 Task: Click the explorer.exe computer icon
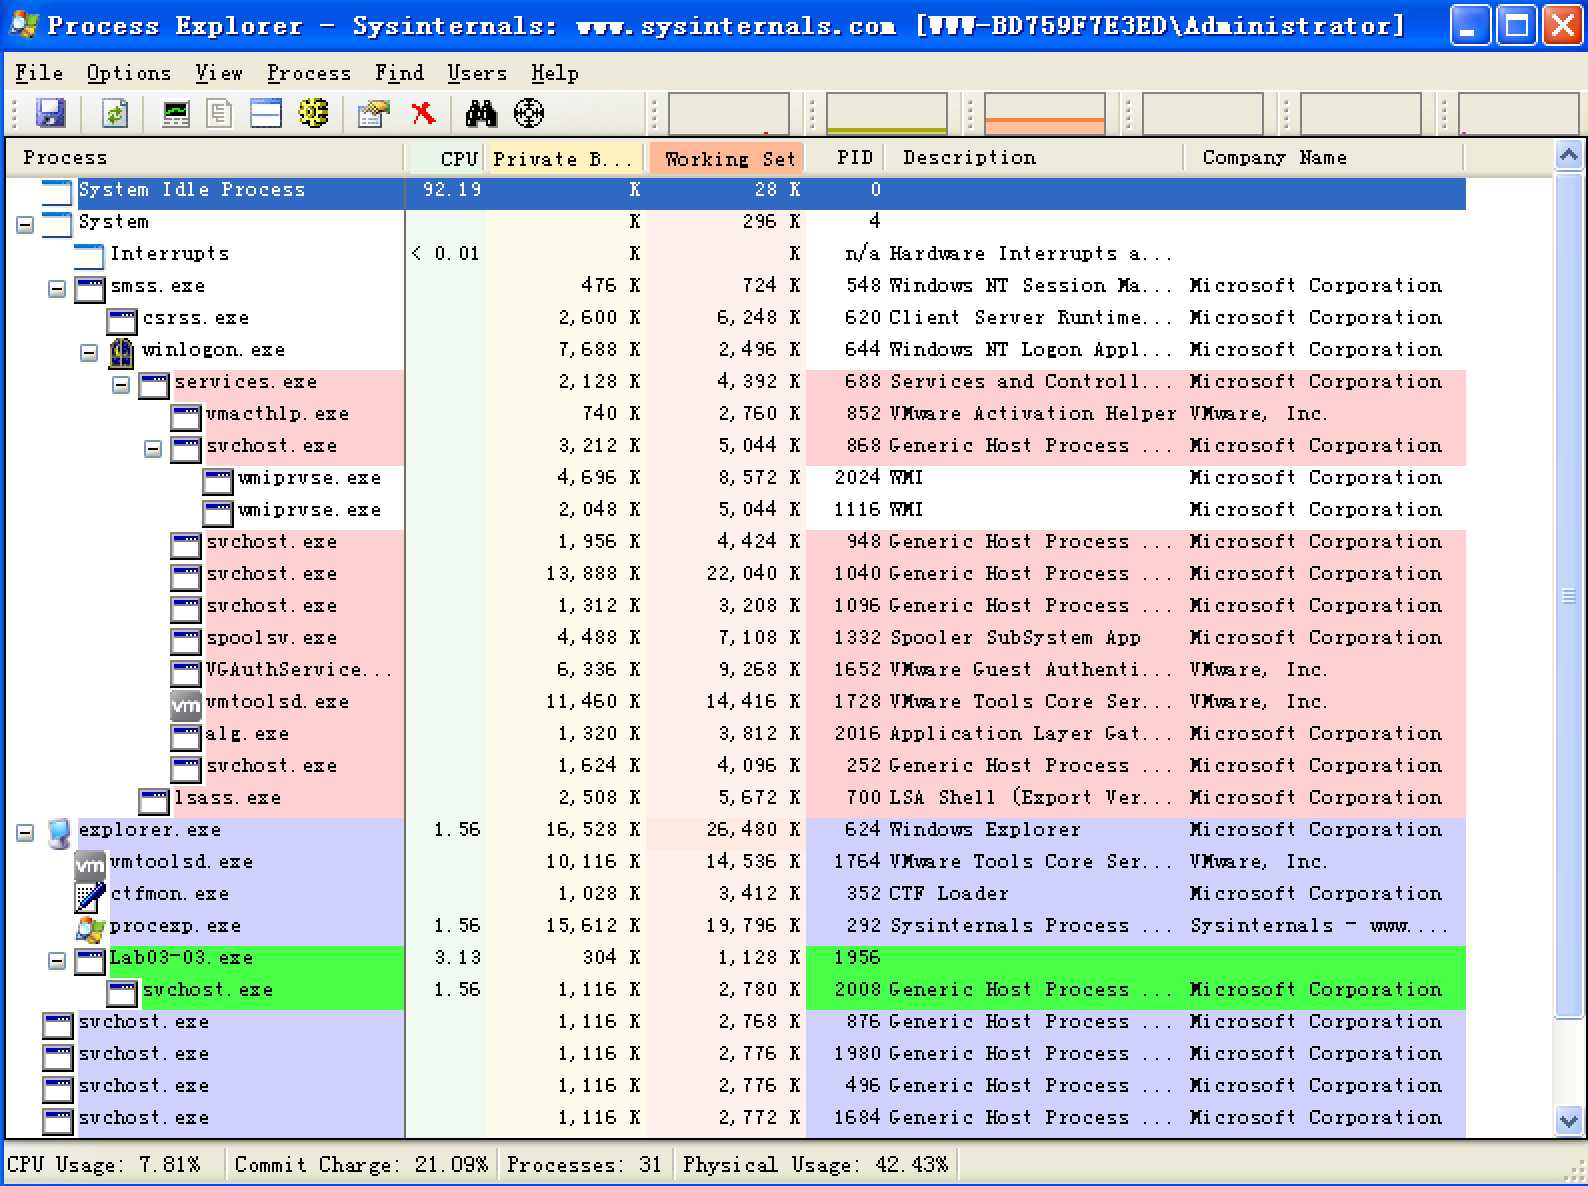click(x=58, y=832)
